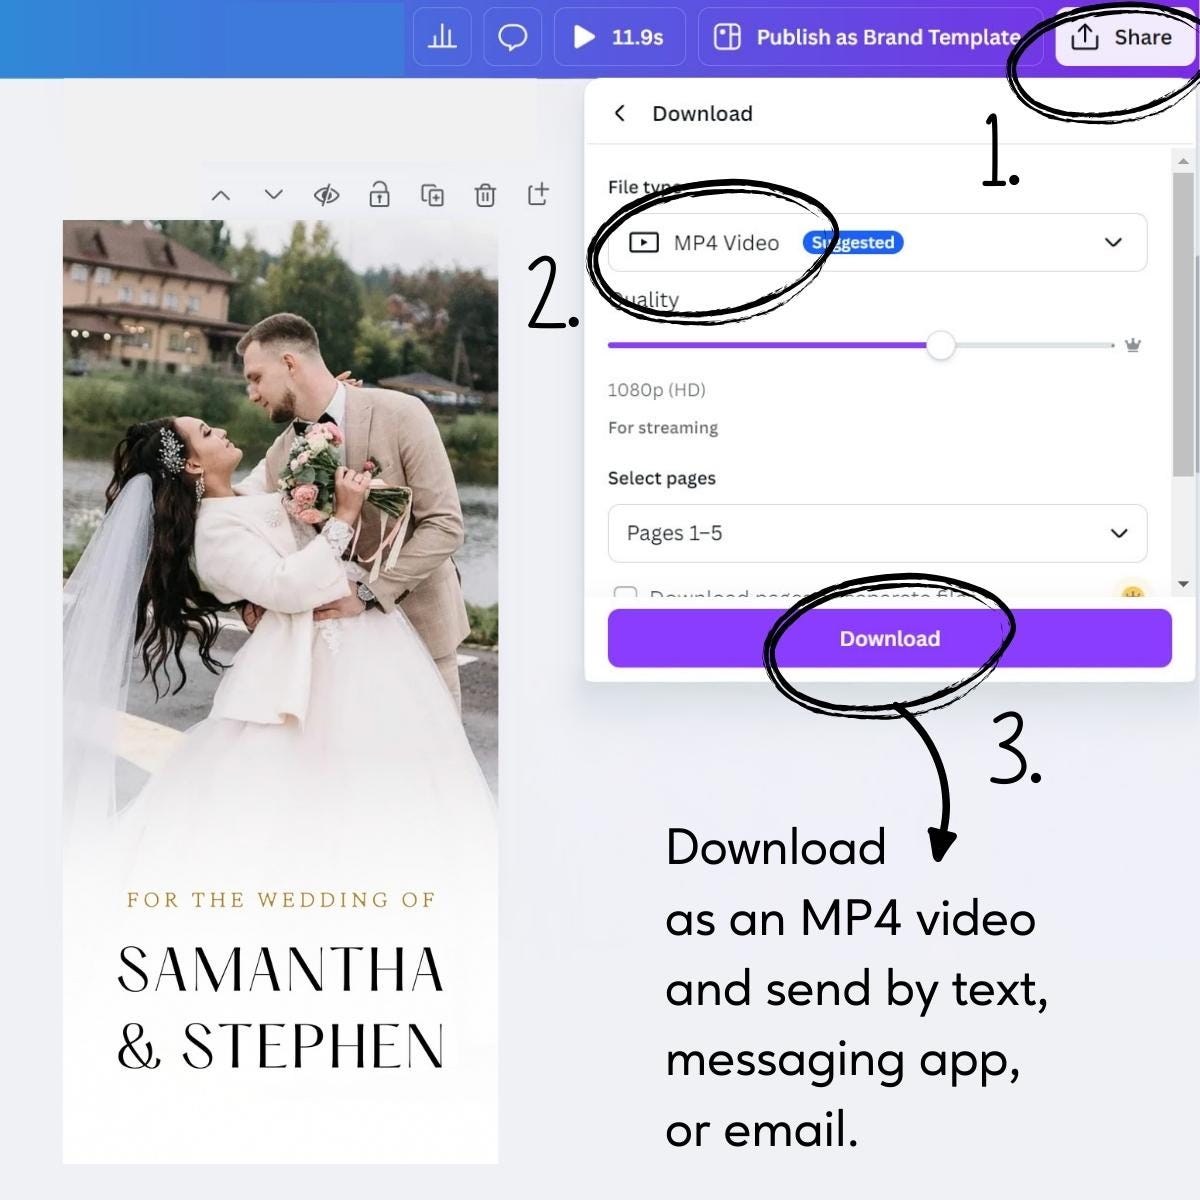Go back from the Download panel
1200x1200 pixels.
coord(620,113)
